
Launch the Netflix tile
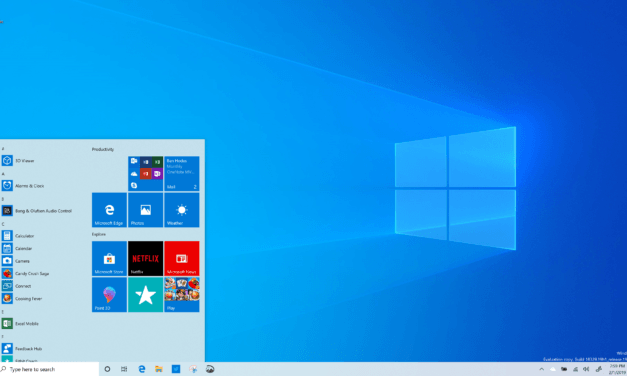(x=146, y=258)
